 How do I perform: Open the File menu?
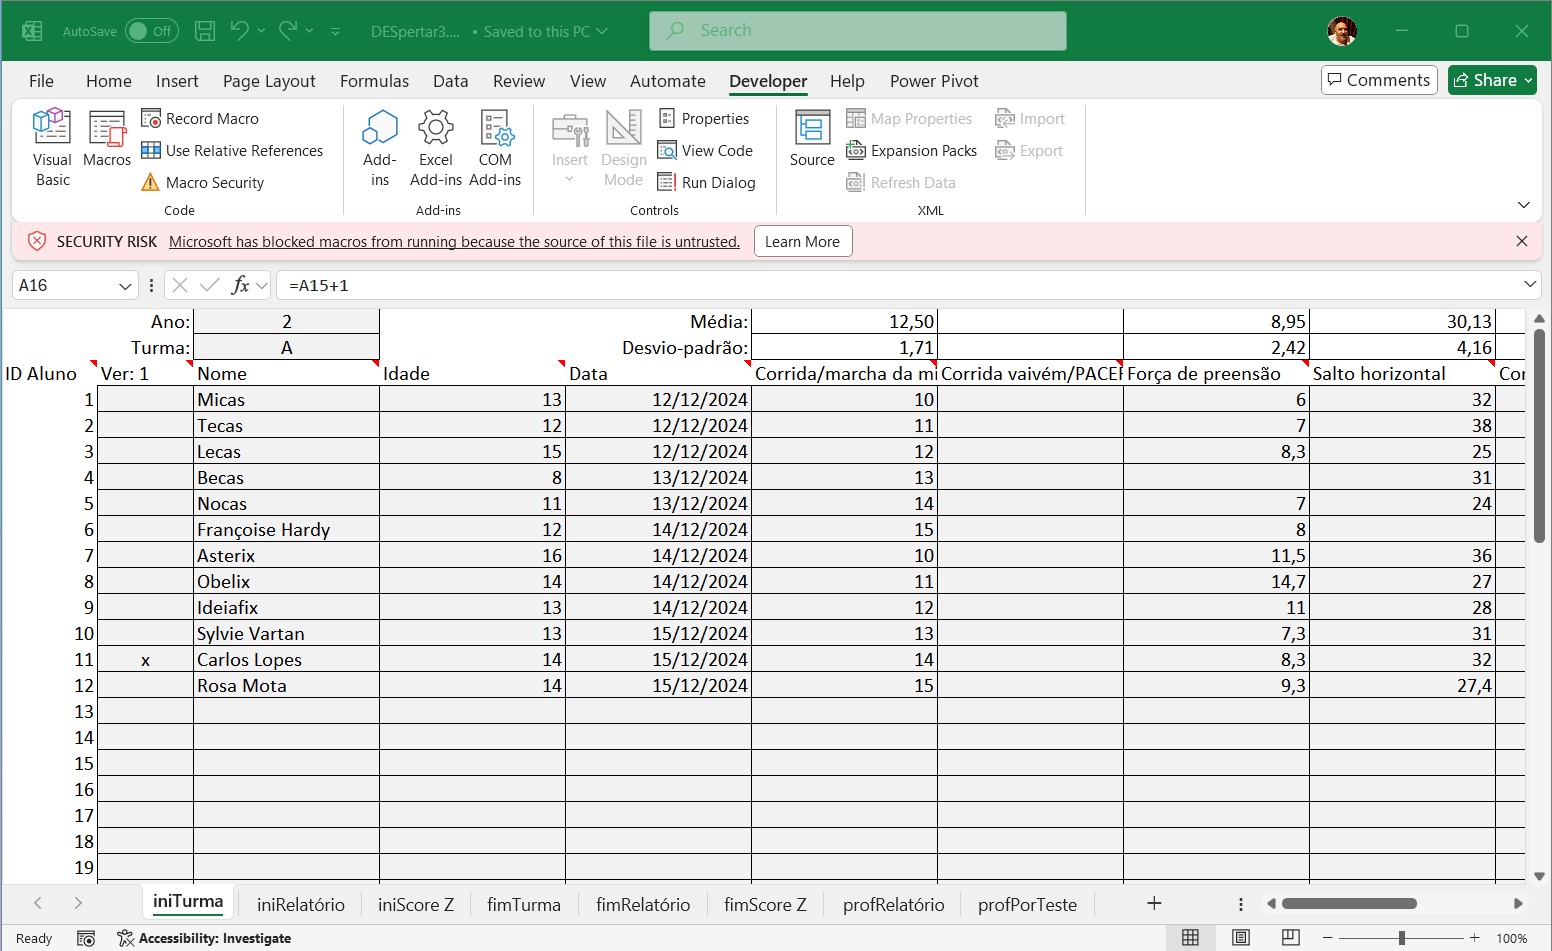[x=41, y=81]
